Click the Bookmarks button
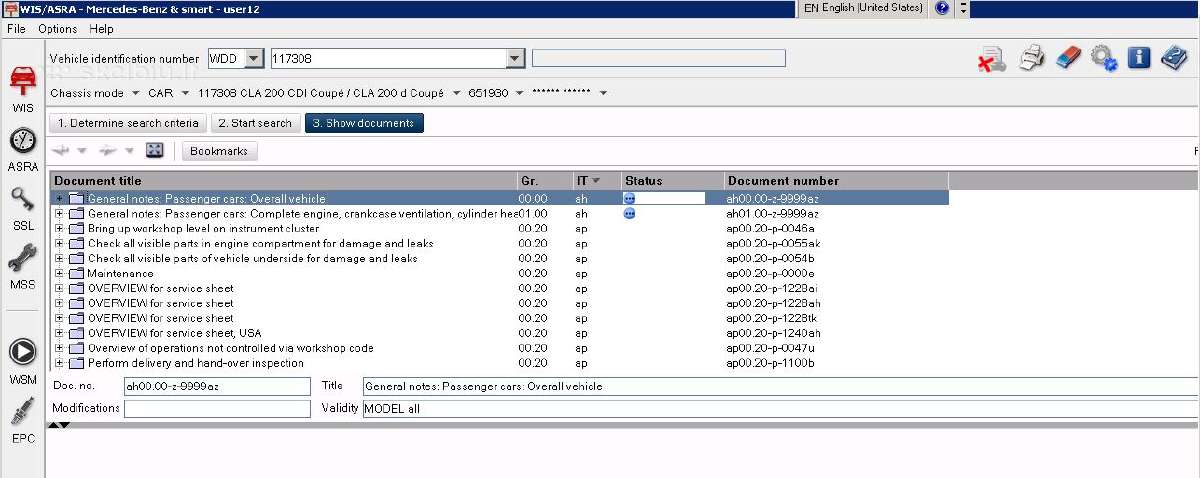This screenshot has height=478, width=1200. (x=220, y=150)
